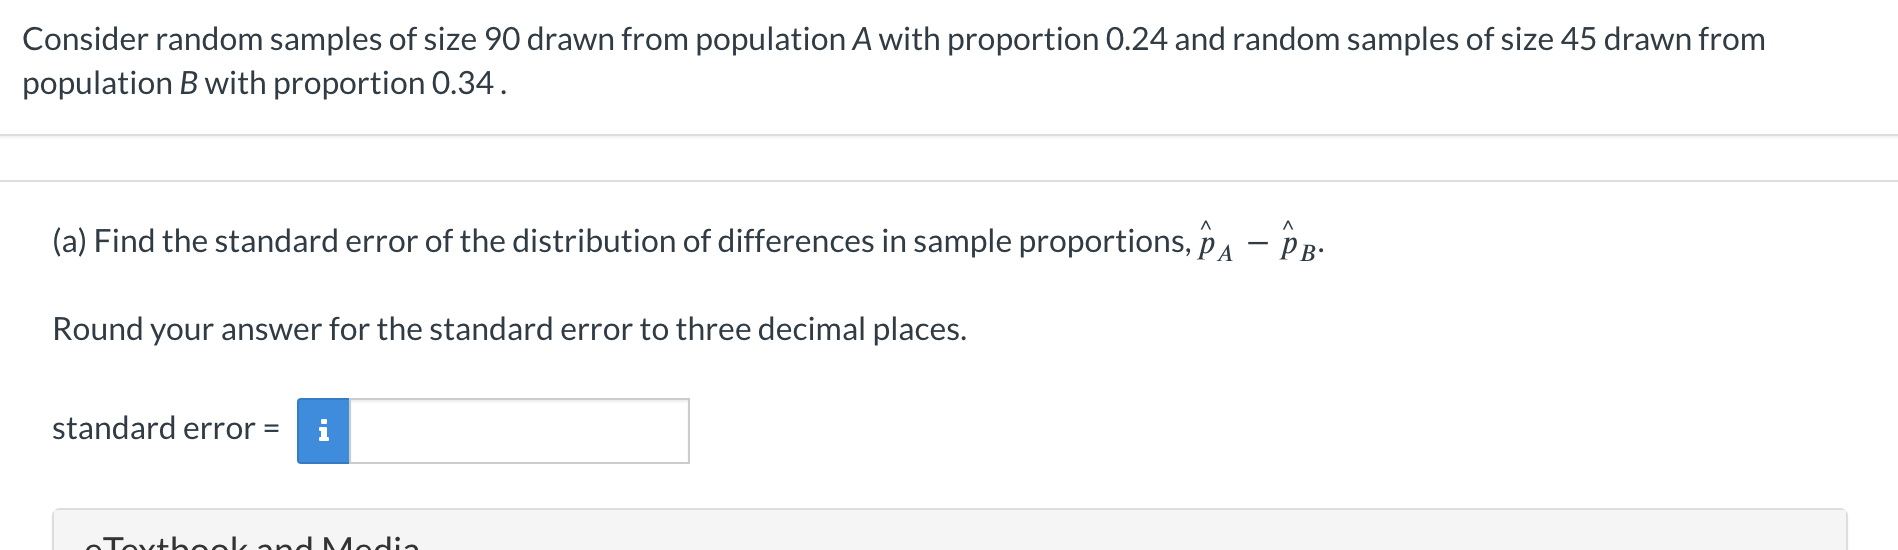Click the minus sign between p-hat symbols
The image size is (1898, 550).
tap(1256, 243)
